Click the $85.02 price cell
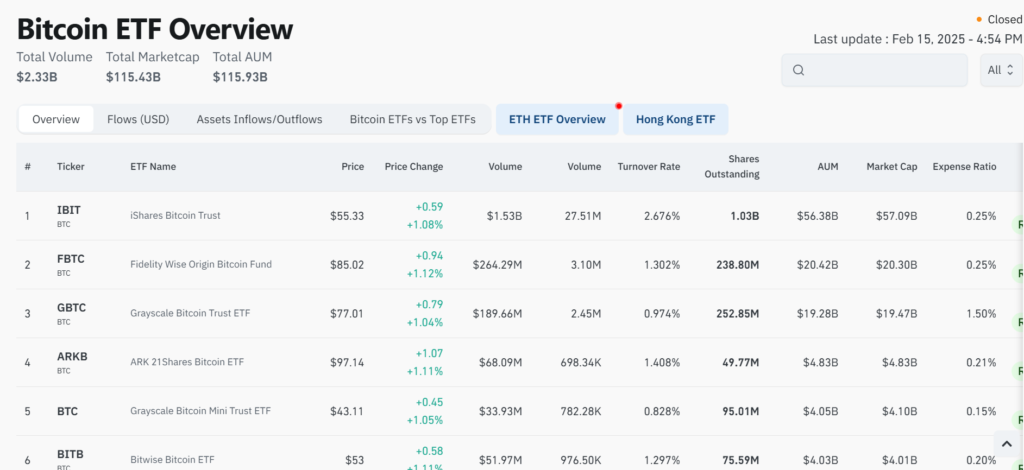Screen dimensions: 1024x470 click(x=347, y=265)
